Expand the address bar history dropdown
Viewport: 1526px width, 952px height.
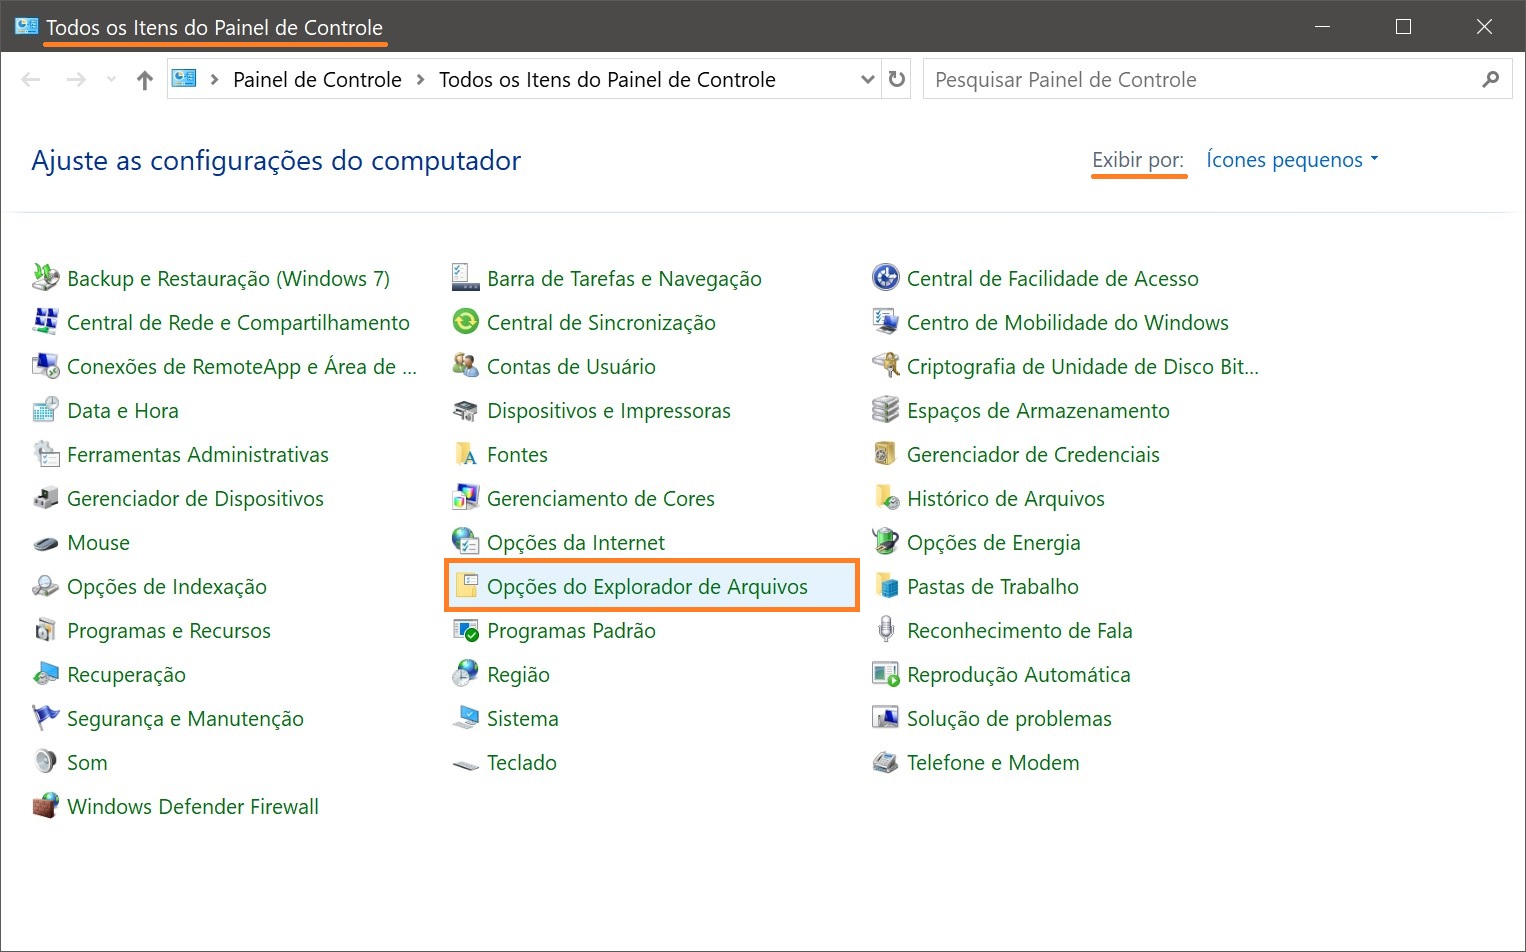[867, 80]
